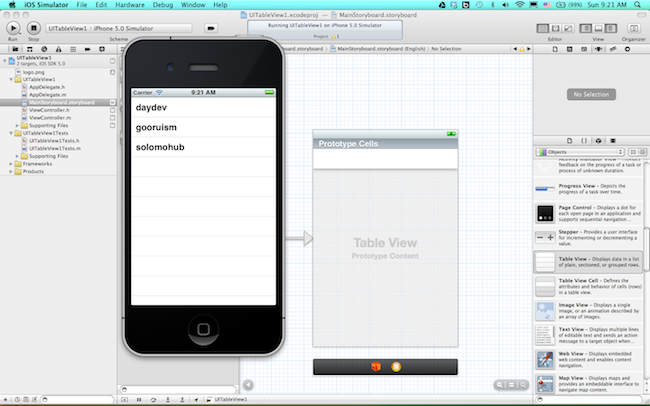
Task: Open the Help menu
Action: pos(220,5)
